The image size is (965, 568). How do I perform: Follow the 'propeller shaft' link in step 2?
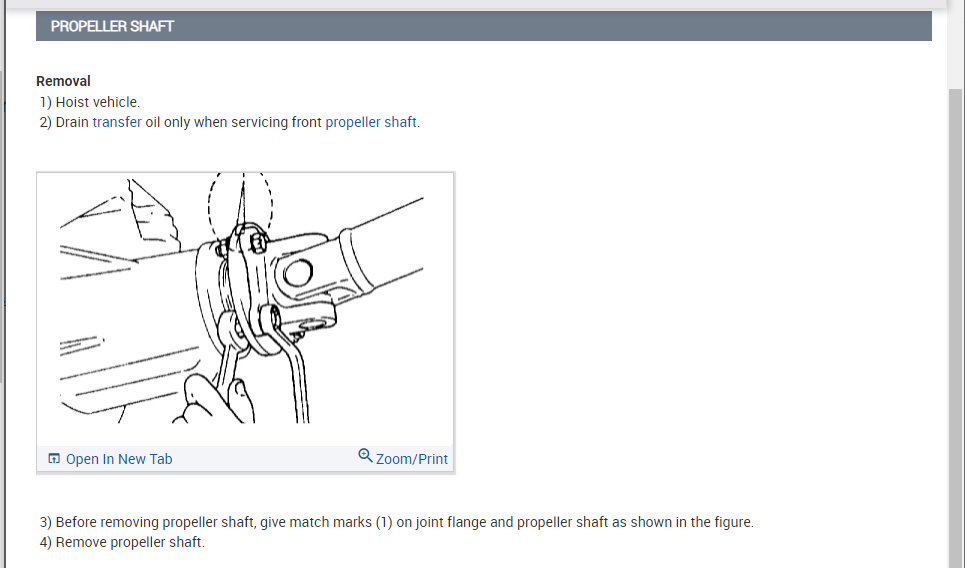[x=371, y=122]
